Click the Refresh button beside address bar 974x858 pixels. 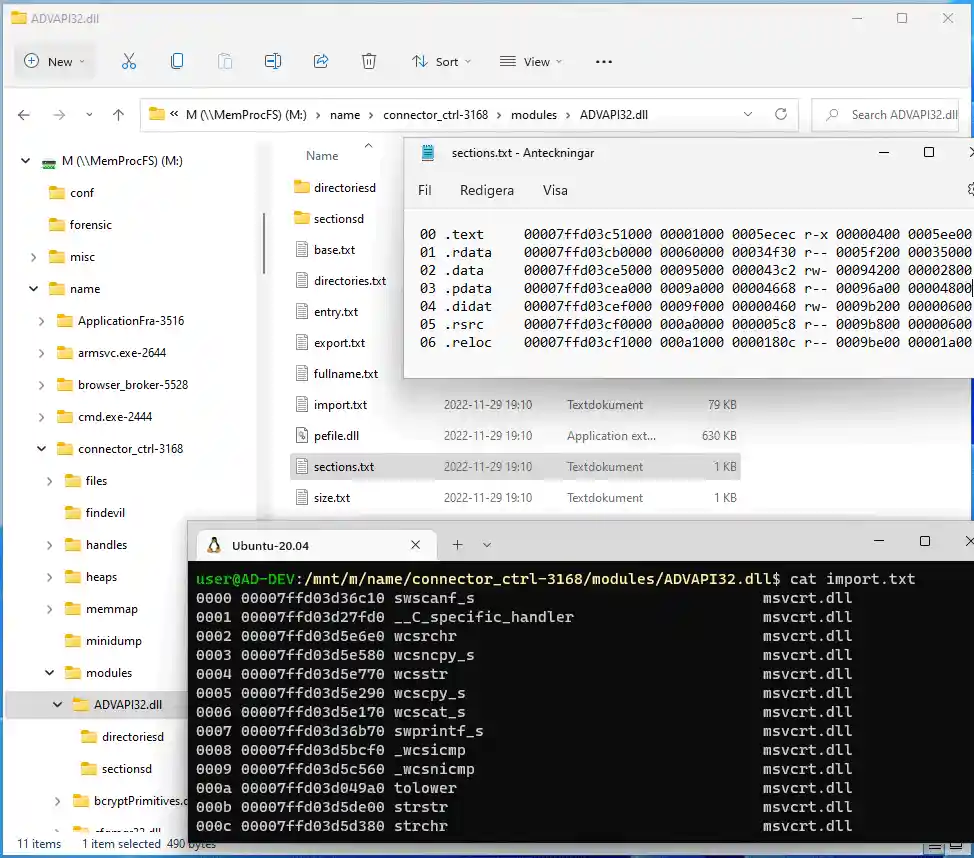[781, 114]
